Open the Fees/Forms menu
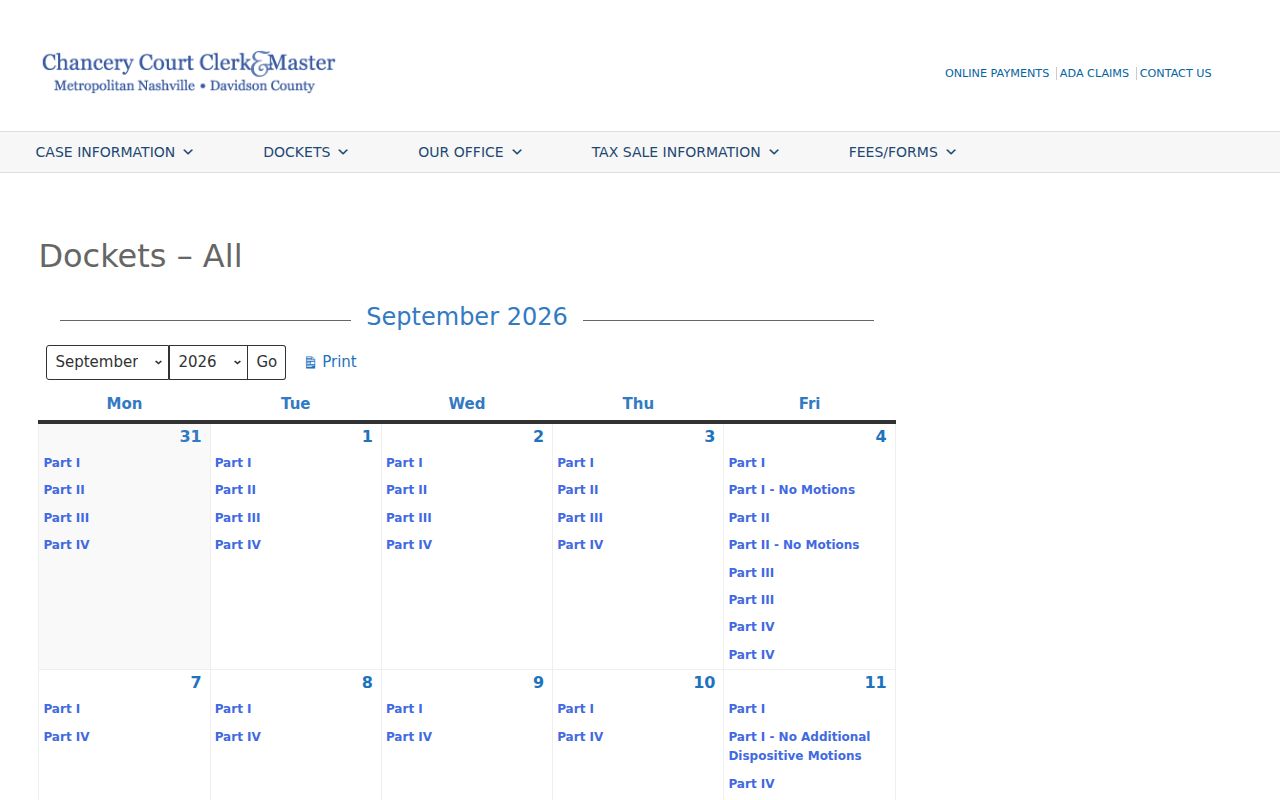Image resolution: width=1280 pixels, height=800 pixels. pyautogui.click(x=903, y=152)
